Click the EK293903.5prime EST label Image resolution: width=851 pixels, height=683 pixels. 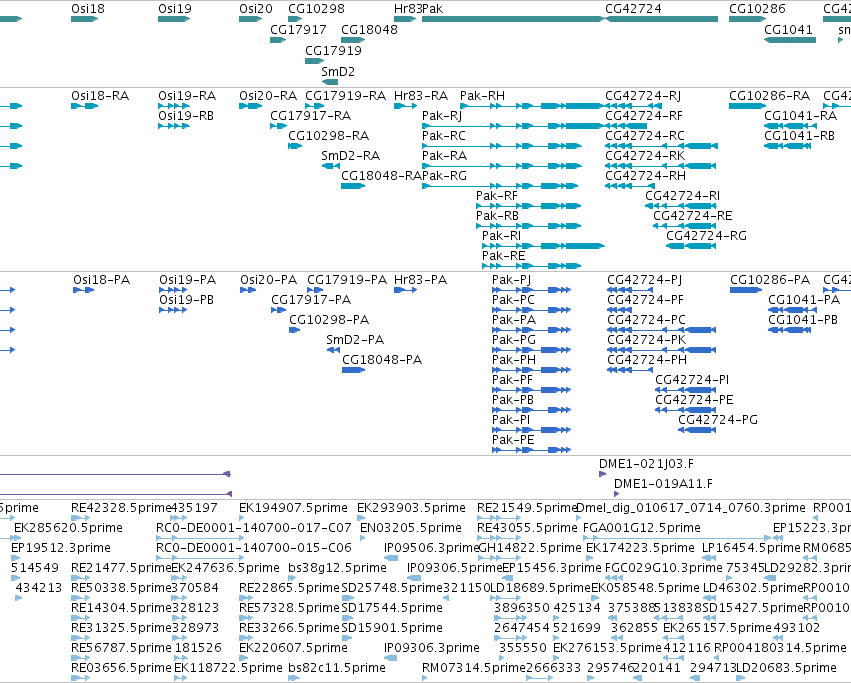tap(411, 508)
